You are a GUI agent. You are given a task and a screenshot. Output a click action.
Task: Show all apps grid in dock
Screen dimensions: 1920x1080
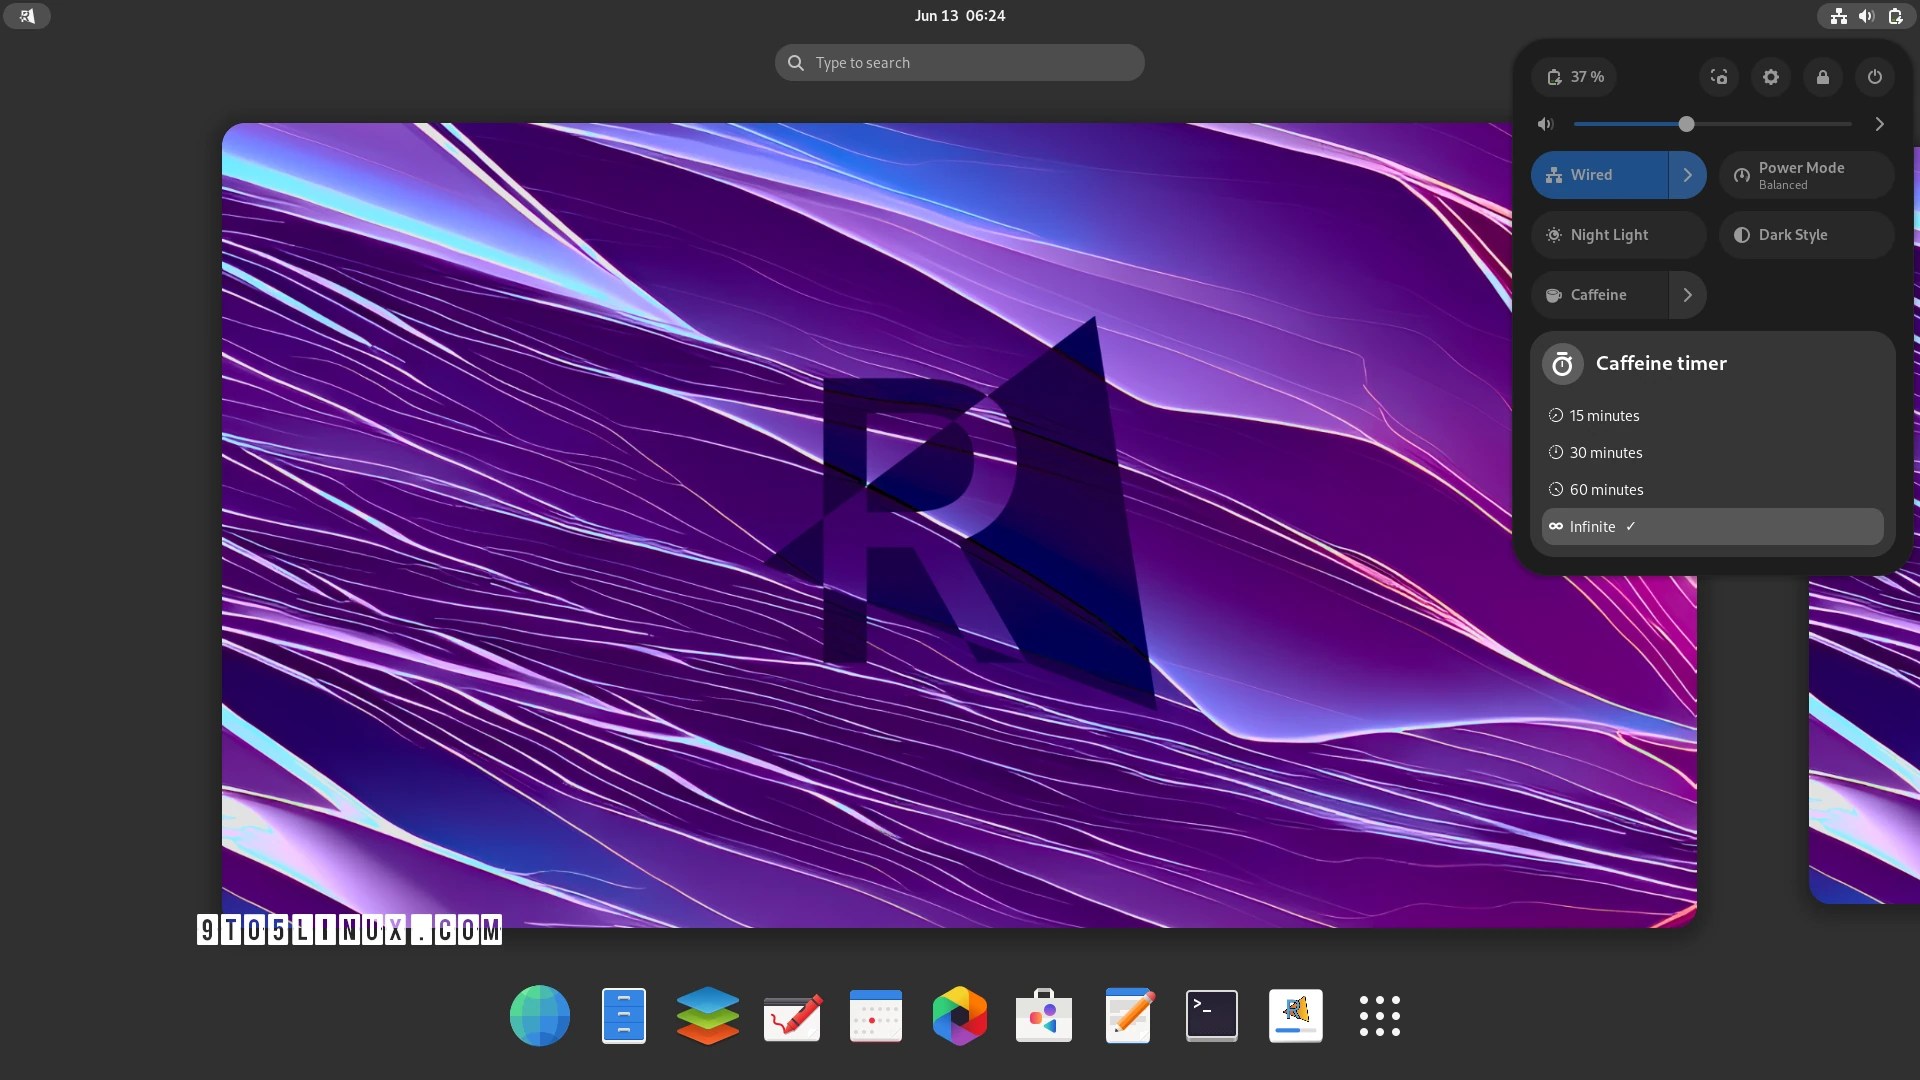pyautogui.click(x=1379, y=1016)
